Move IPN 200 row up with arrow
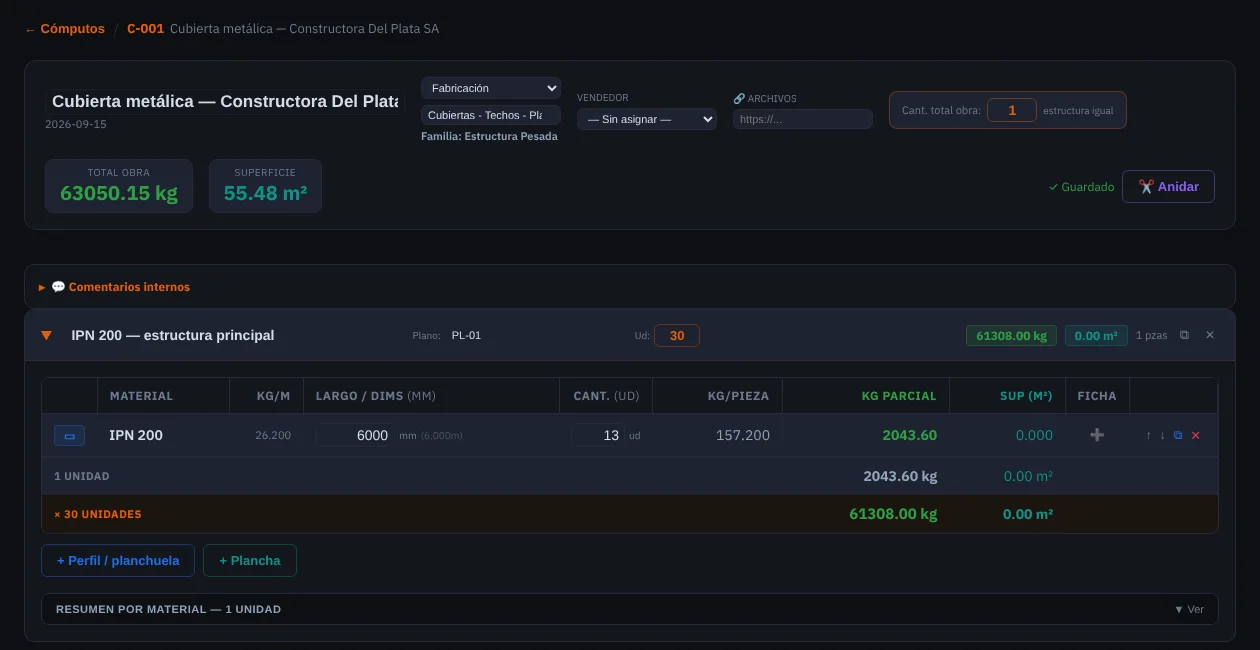Screen dimensions: 1260x650 point(1148,436)
